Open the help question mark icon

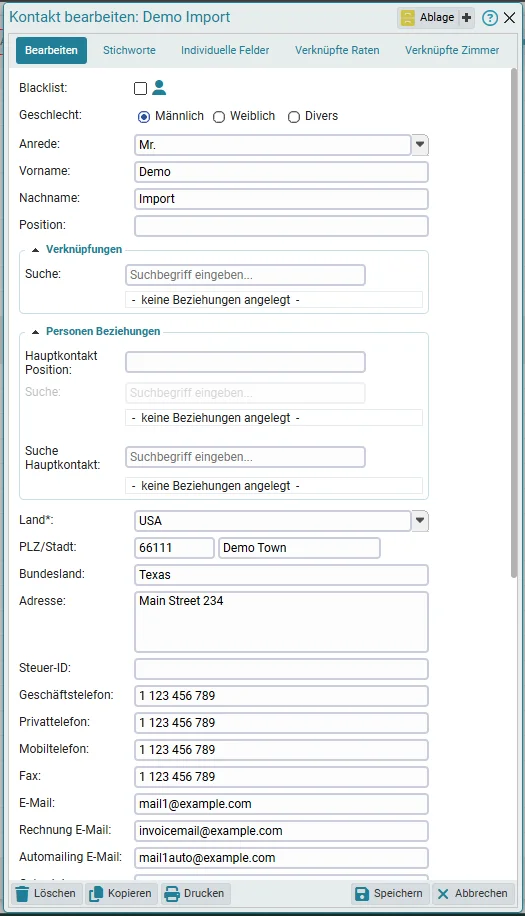tap(490, 18)
